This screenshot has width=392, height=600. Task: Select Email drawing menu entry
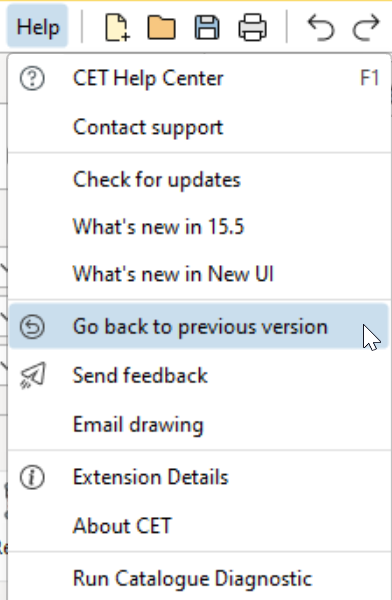(x=199, y=424)
